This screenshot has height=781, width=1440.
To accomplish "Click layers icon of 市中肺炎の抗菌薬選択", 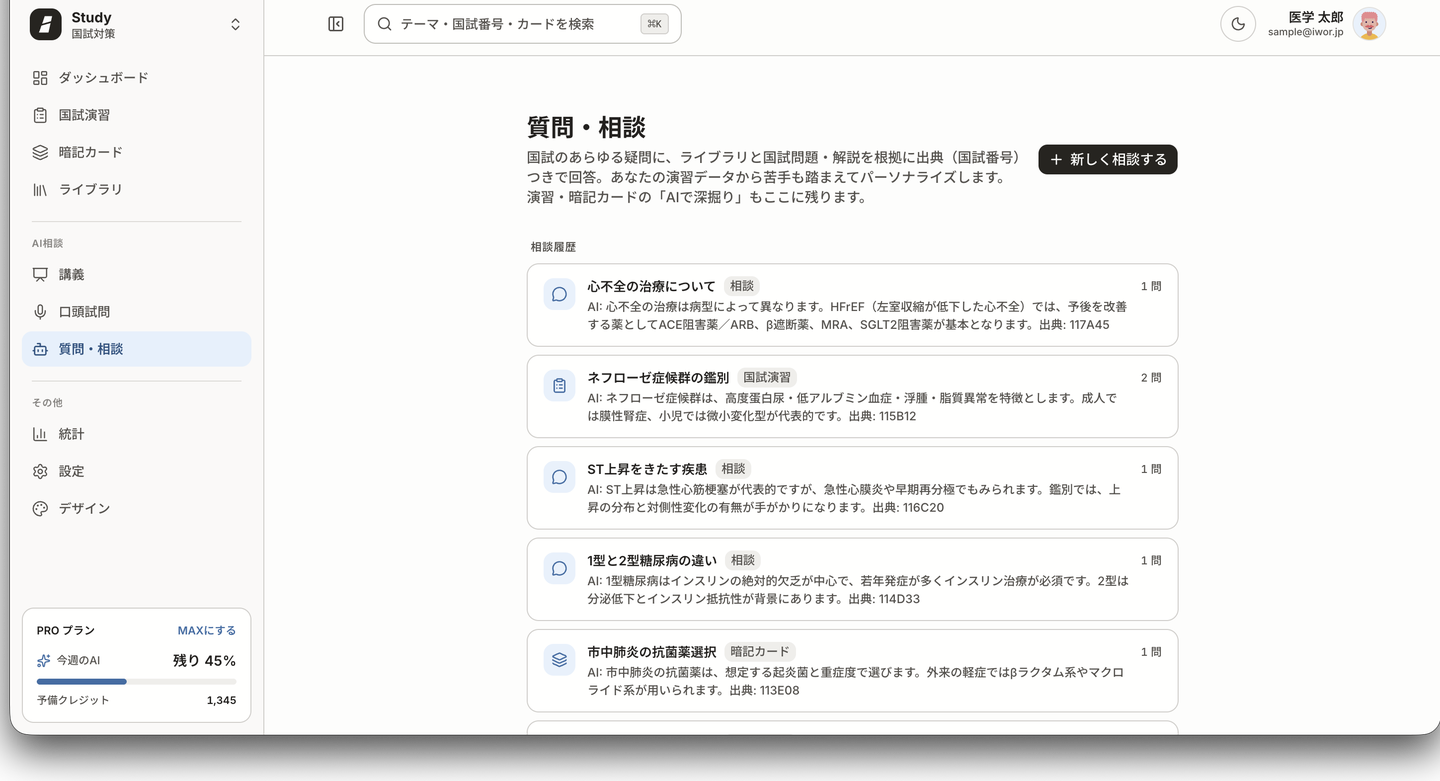I will 560,659.
